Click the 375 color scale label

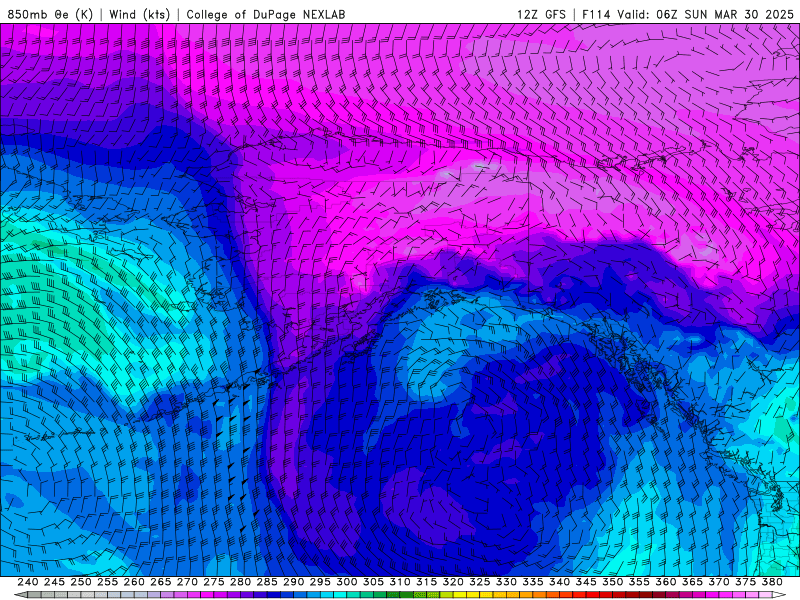(745, 582)
